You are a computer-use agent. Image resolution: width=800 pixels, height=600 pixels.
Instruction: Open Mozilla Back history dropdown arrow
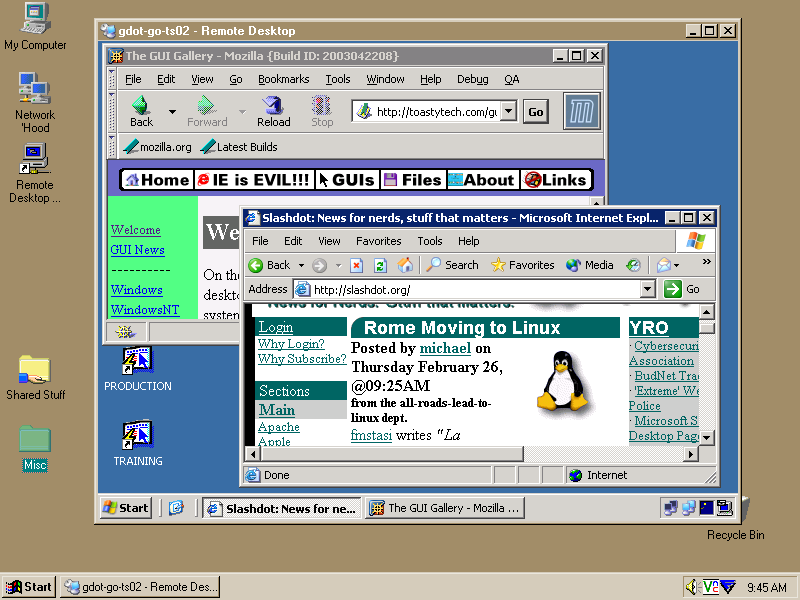click(172, 112)
